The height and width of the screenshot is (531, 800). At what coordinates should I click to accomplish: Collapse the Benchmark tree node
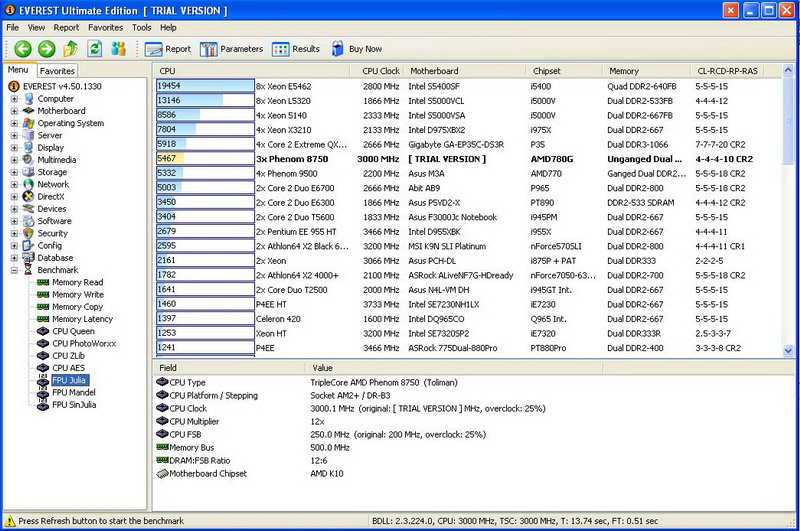(x=14, y=270)
